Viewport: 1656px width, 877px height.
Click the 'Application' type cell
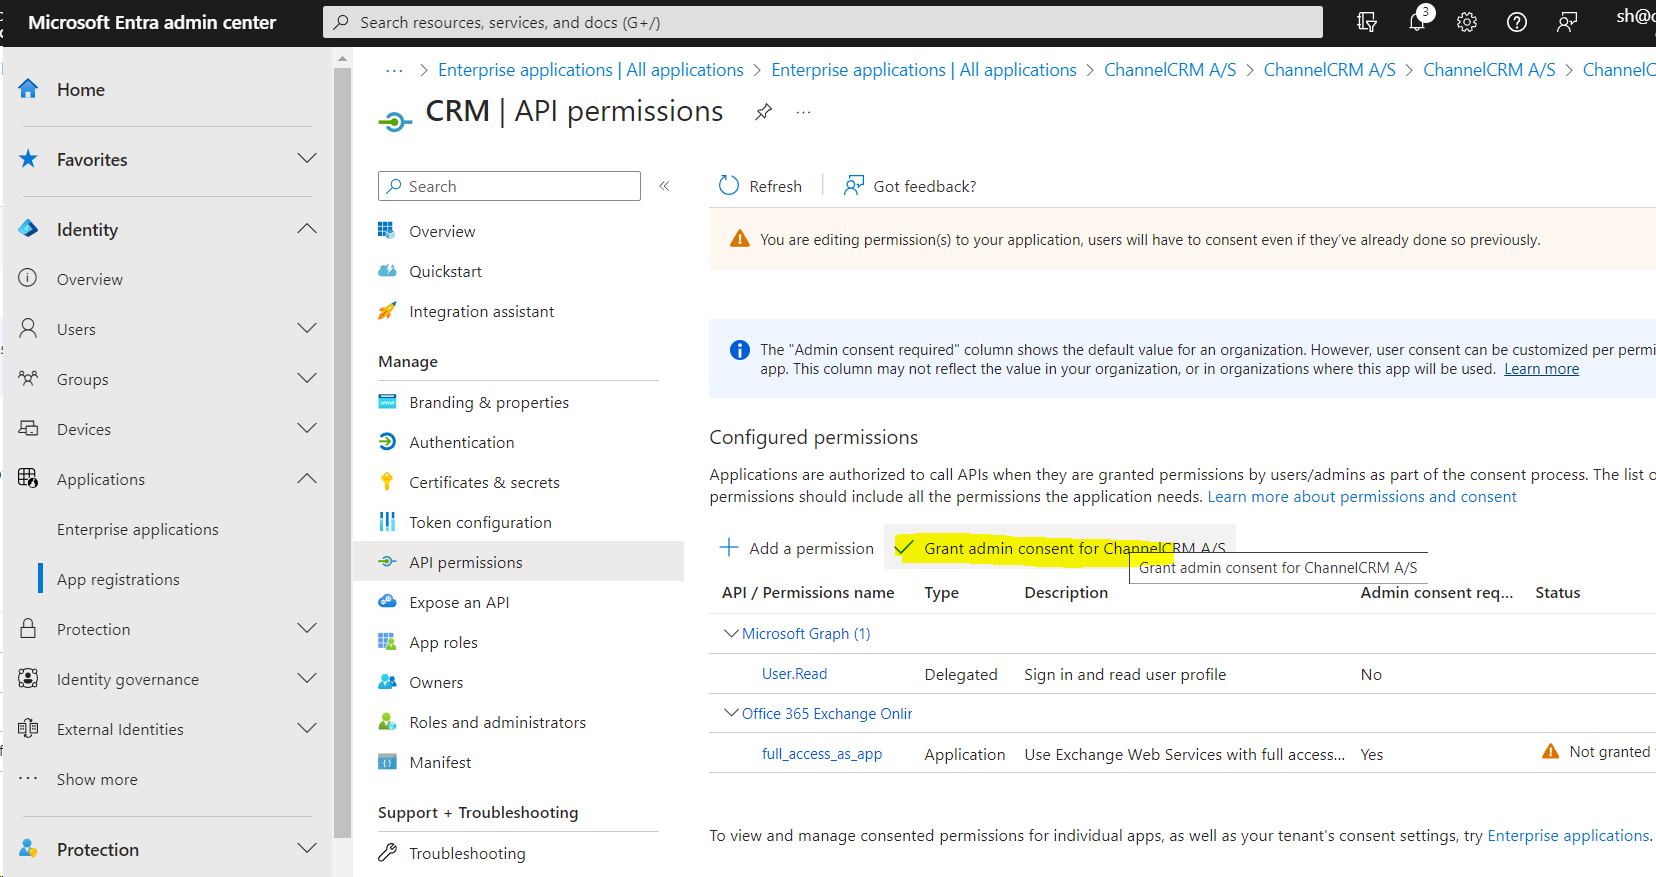coord(965,755)
